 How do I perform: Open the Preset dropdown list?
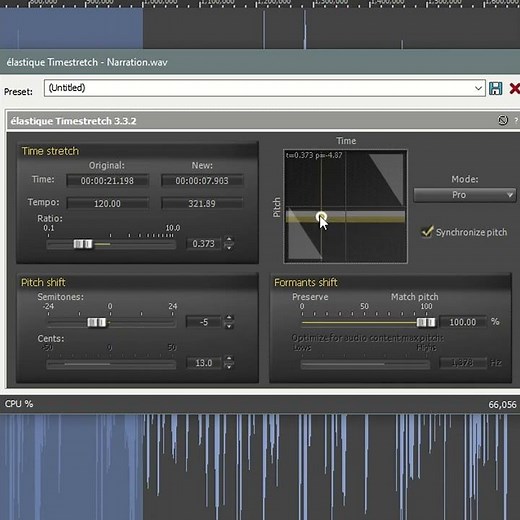(478, 88)
